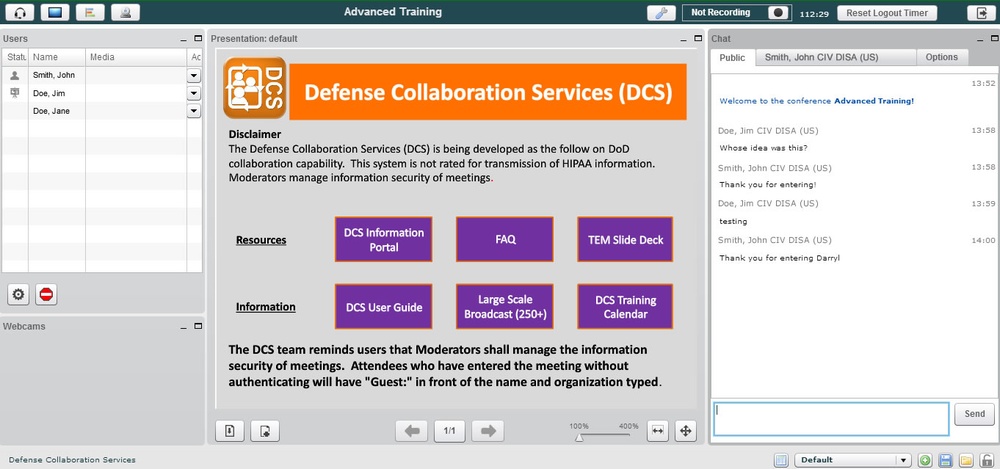Viewport: 1000px width, 469px height.
Task: Select user Doe, Jane in list
Action: (x=102, y=111)
